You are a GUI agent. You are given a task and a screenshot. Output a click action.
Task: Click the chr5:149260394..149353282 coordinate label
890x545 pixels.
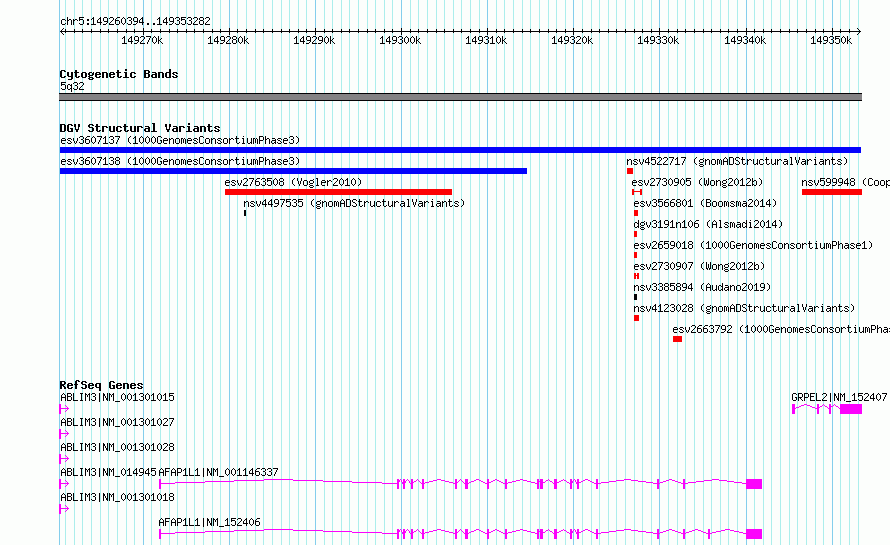(x=135, y=21)
